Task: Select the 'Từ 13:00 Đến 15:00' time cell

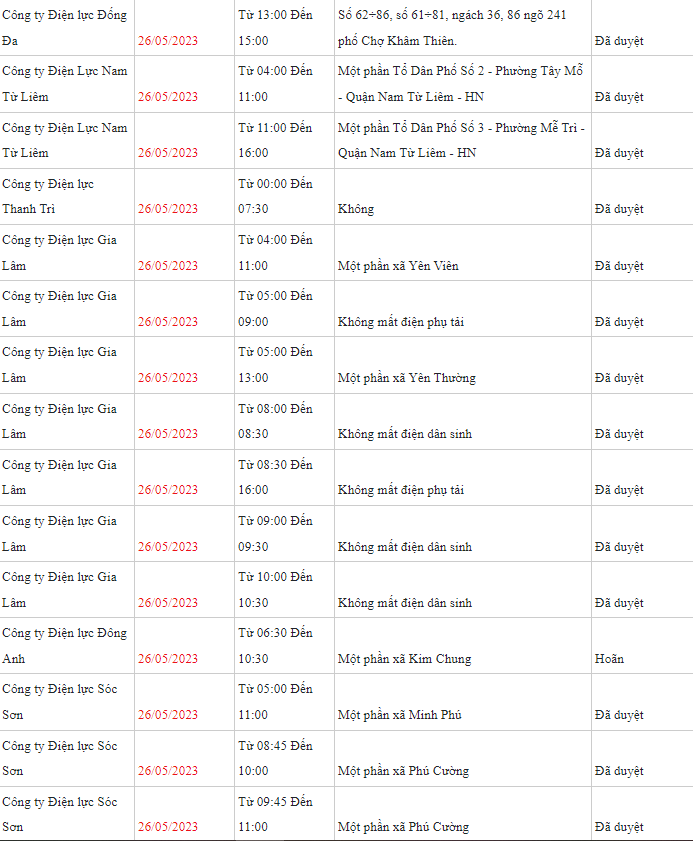Action: tap(284, 27)
